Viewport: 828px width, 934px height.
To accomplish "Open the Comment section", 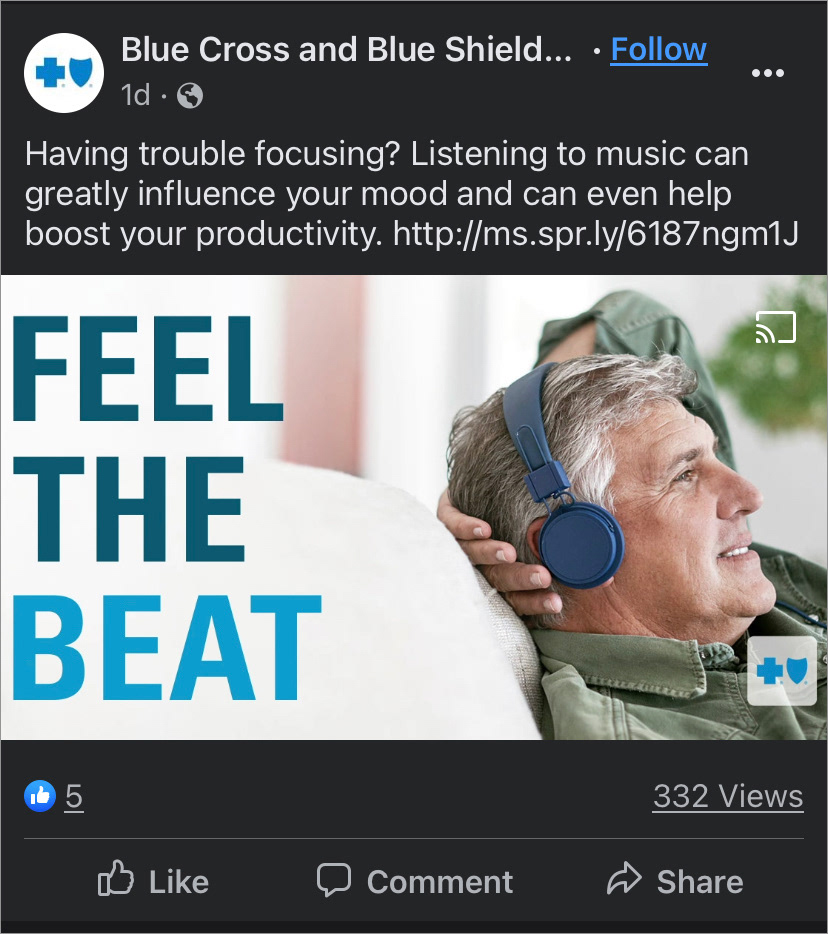I will coord(415,880).
